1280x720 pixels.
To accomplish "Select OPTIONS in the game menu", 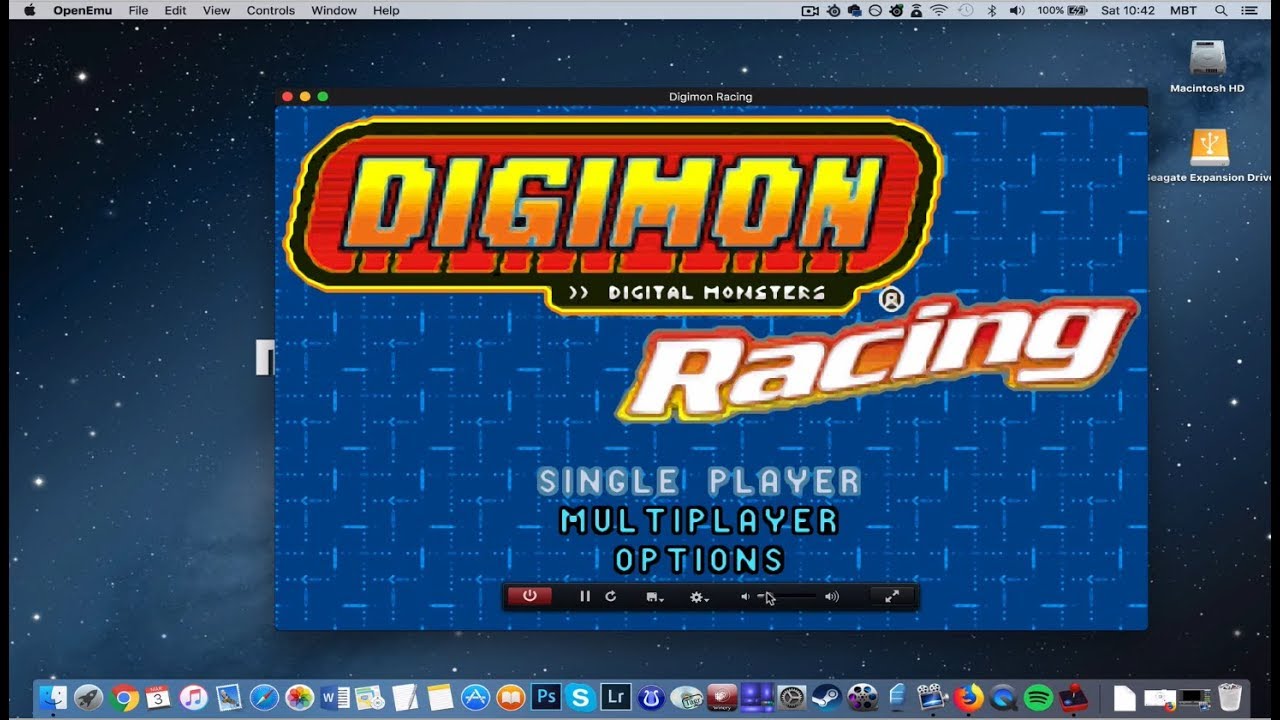I will tap(699, 560).
